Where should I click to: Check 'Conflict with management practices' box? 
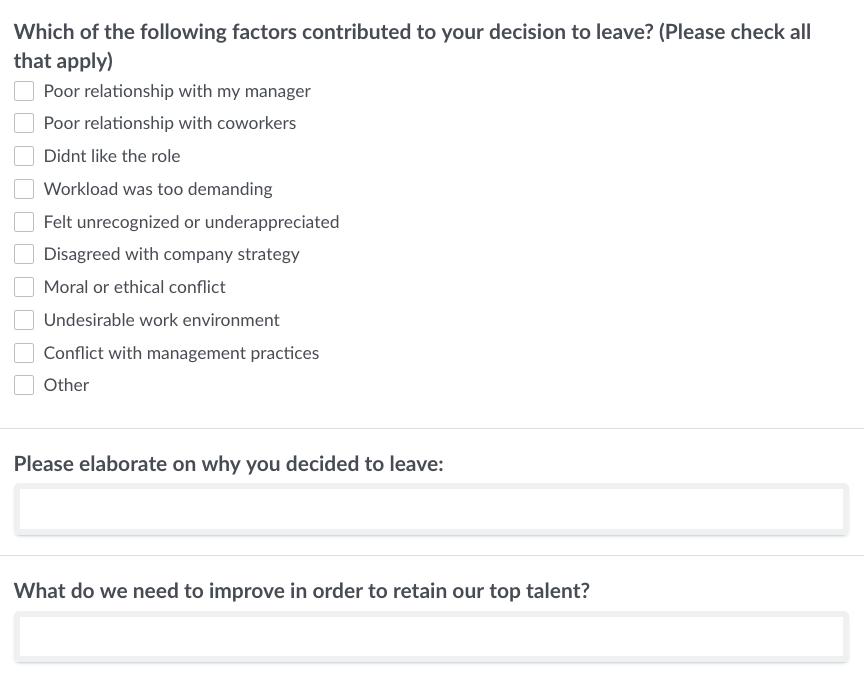pyautogui.click(x=24, y=353)
